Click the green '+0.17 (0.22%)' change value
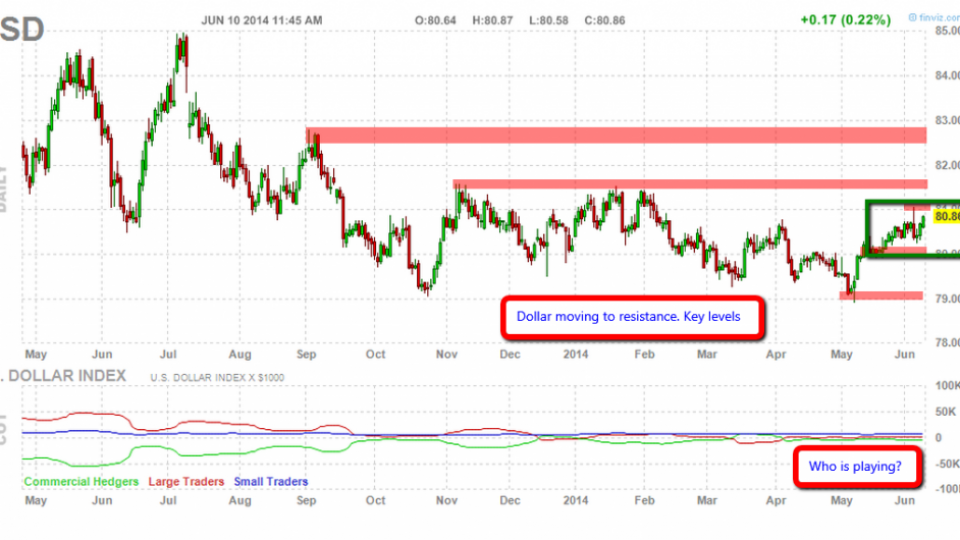The image size is (960, 540). (x=846, y=20)
